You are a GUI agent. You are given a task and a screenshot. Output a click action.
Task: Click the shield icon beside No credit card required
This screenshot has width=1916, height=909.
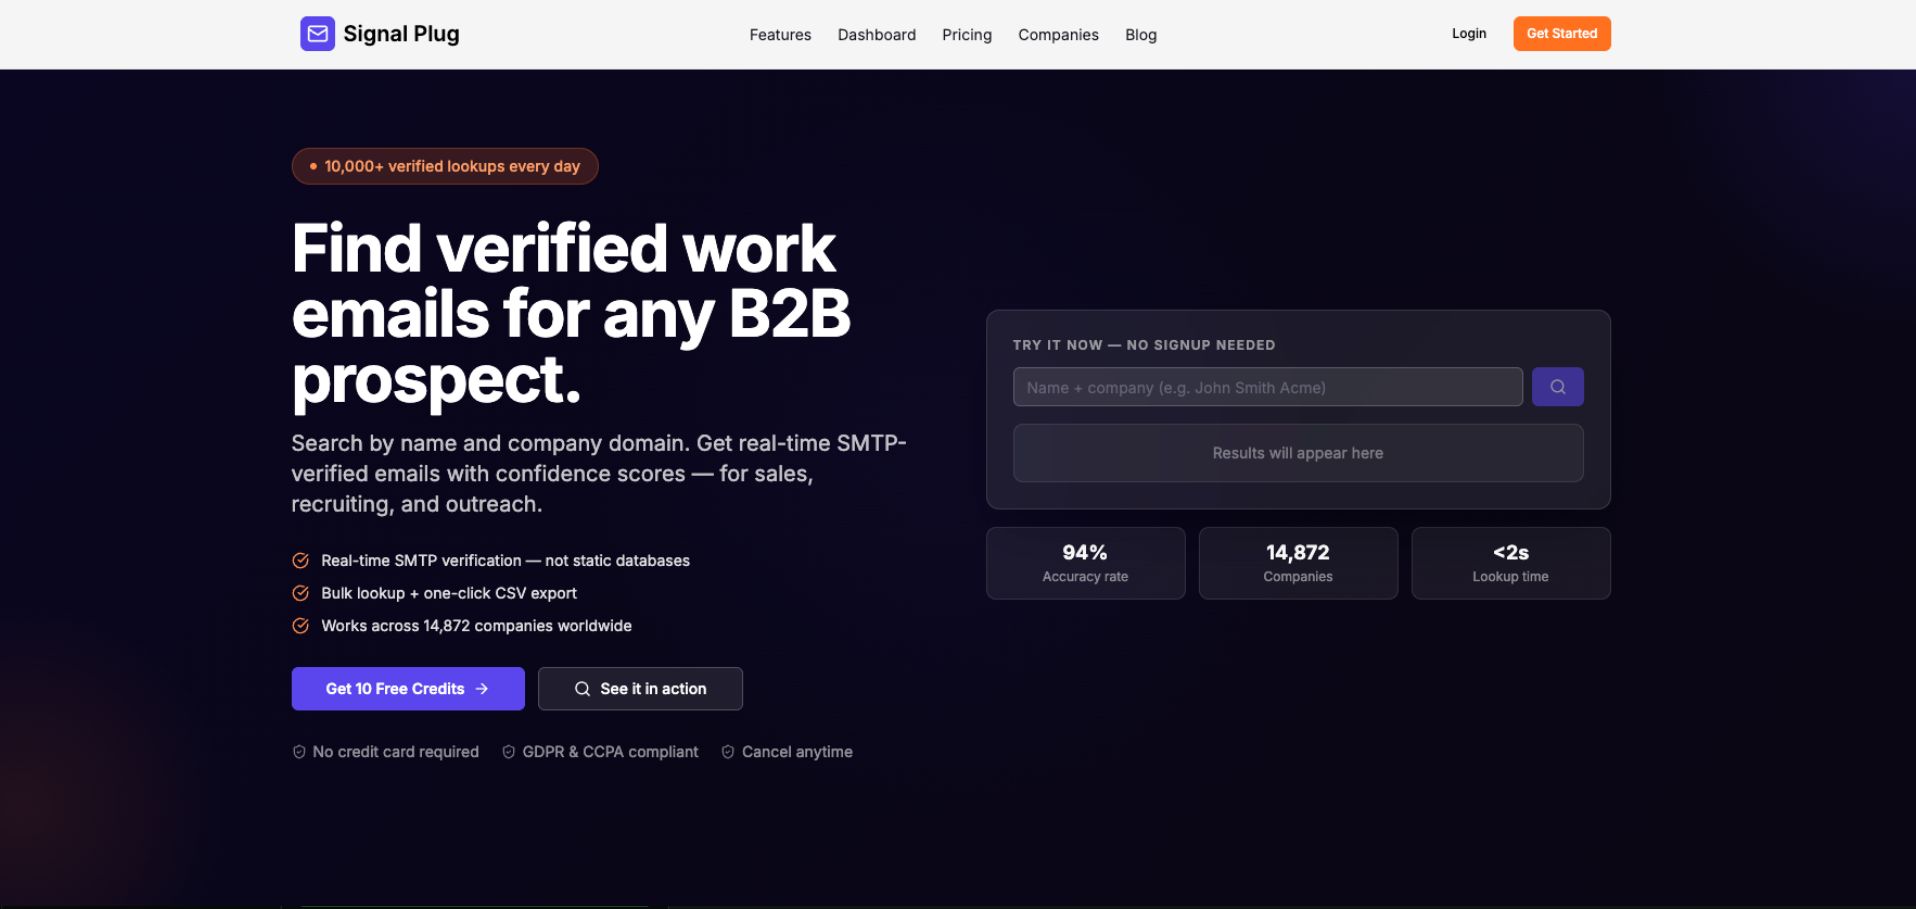299,752
